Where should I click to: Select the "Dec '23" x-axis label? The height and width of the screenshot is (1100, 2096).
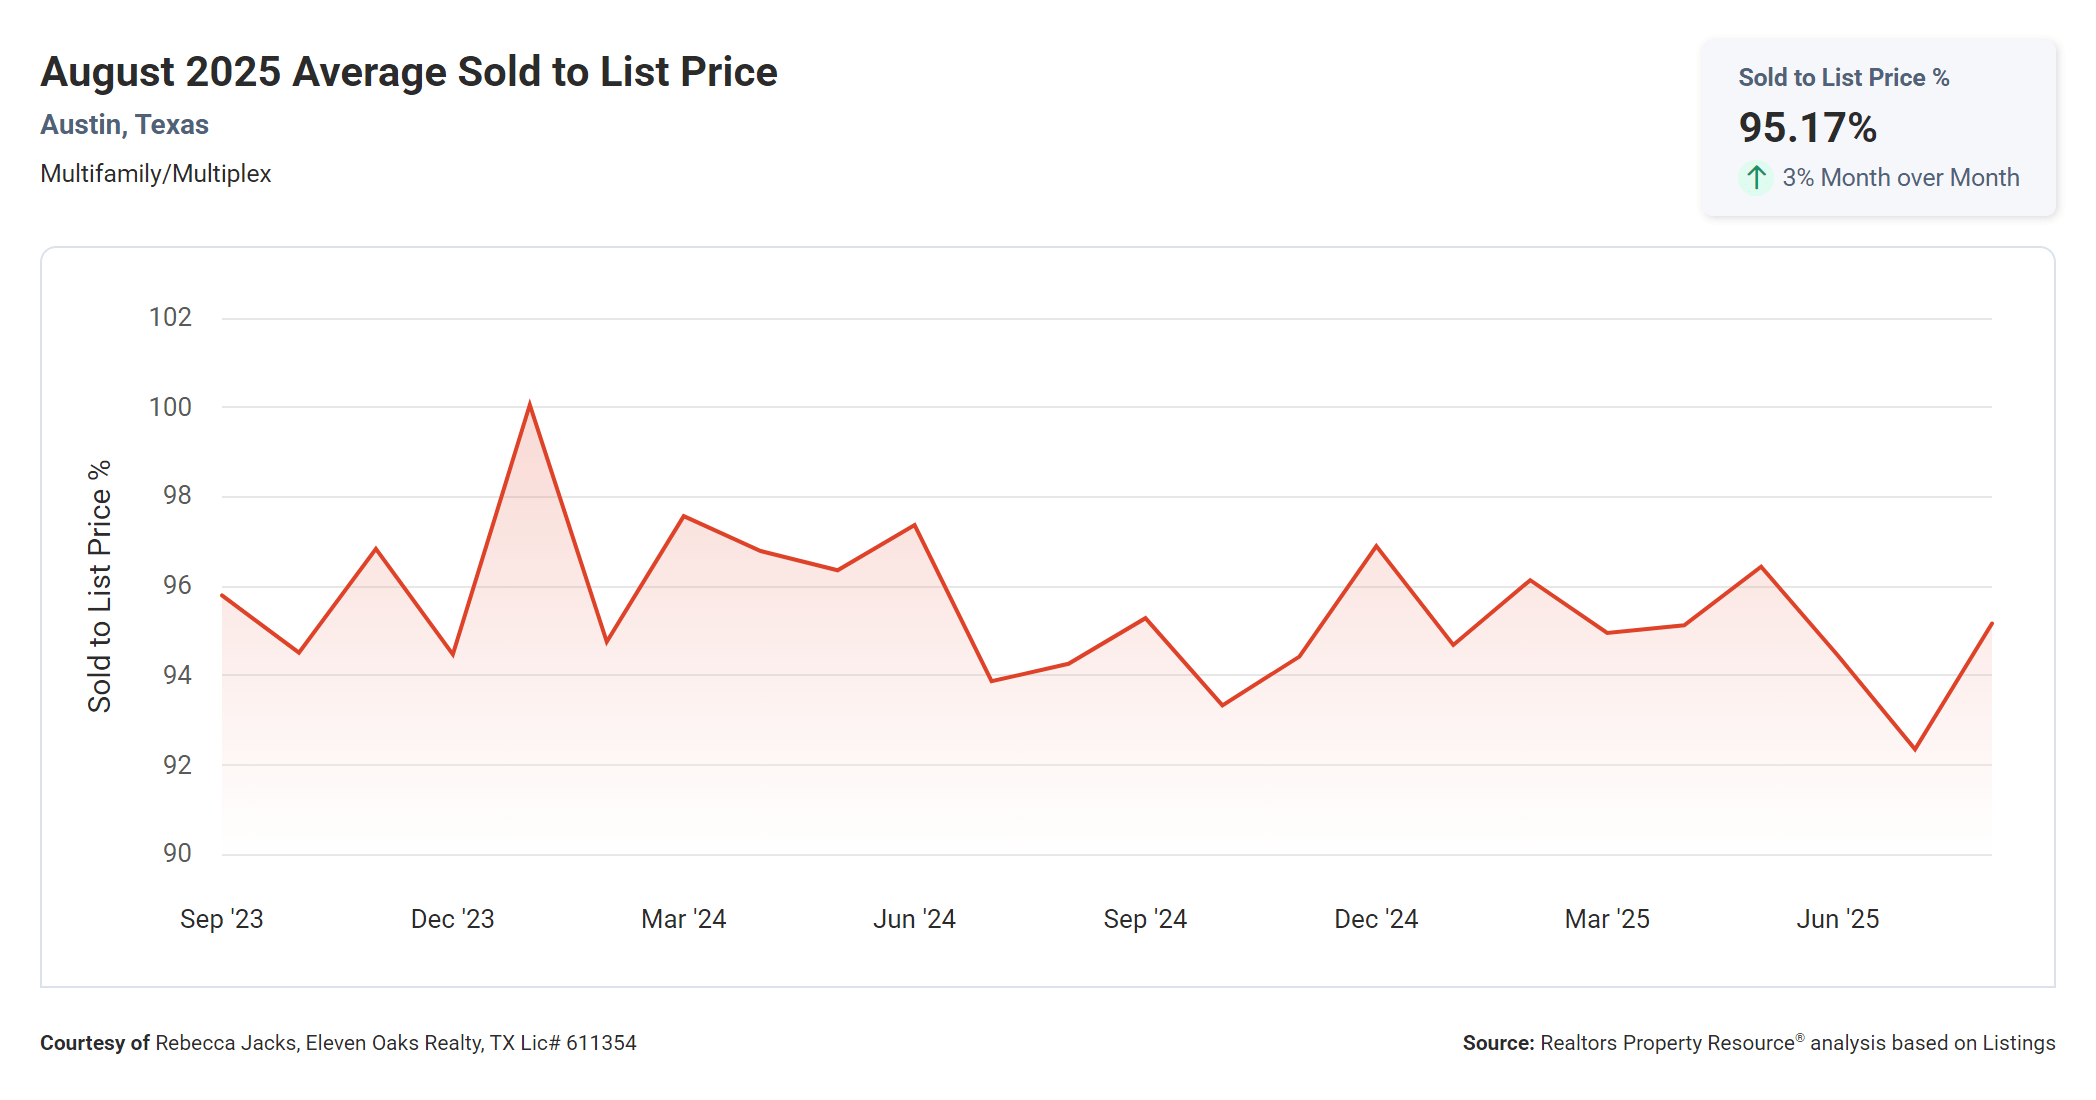452,919
